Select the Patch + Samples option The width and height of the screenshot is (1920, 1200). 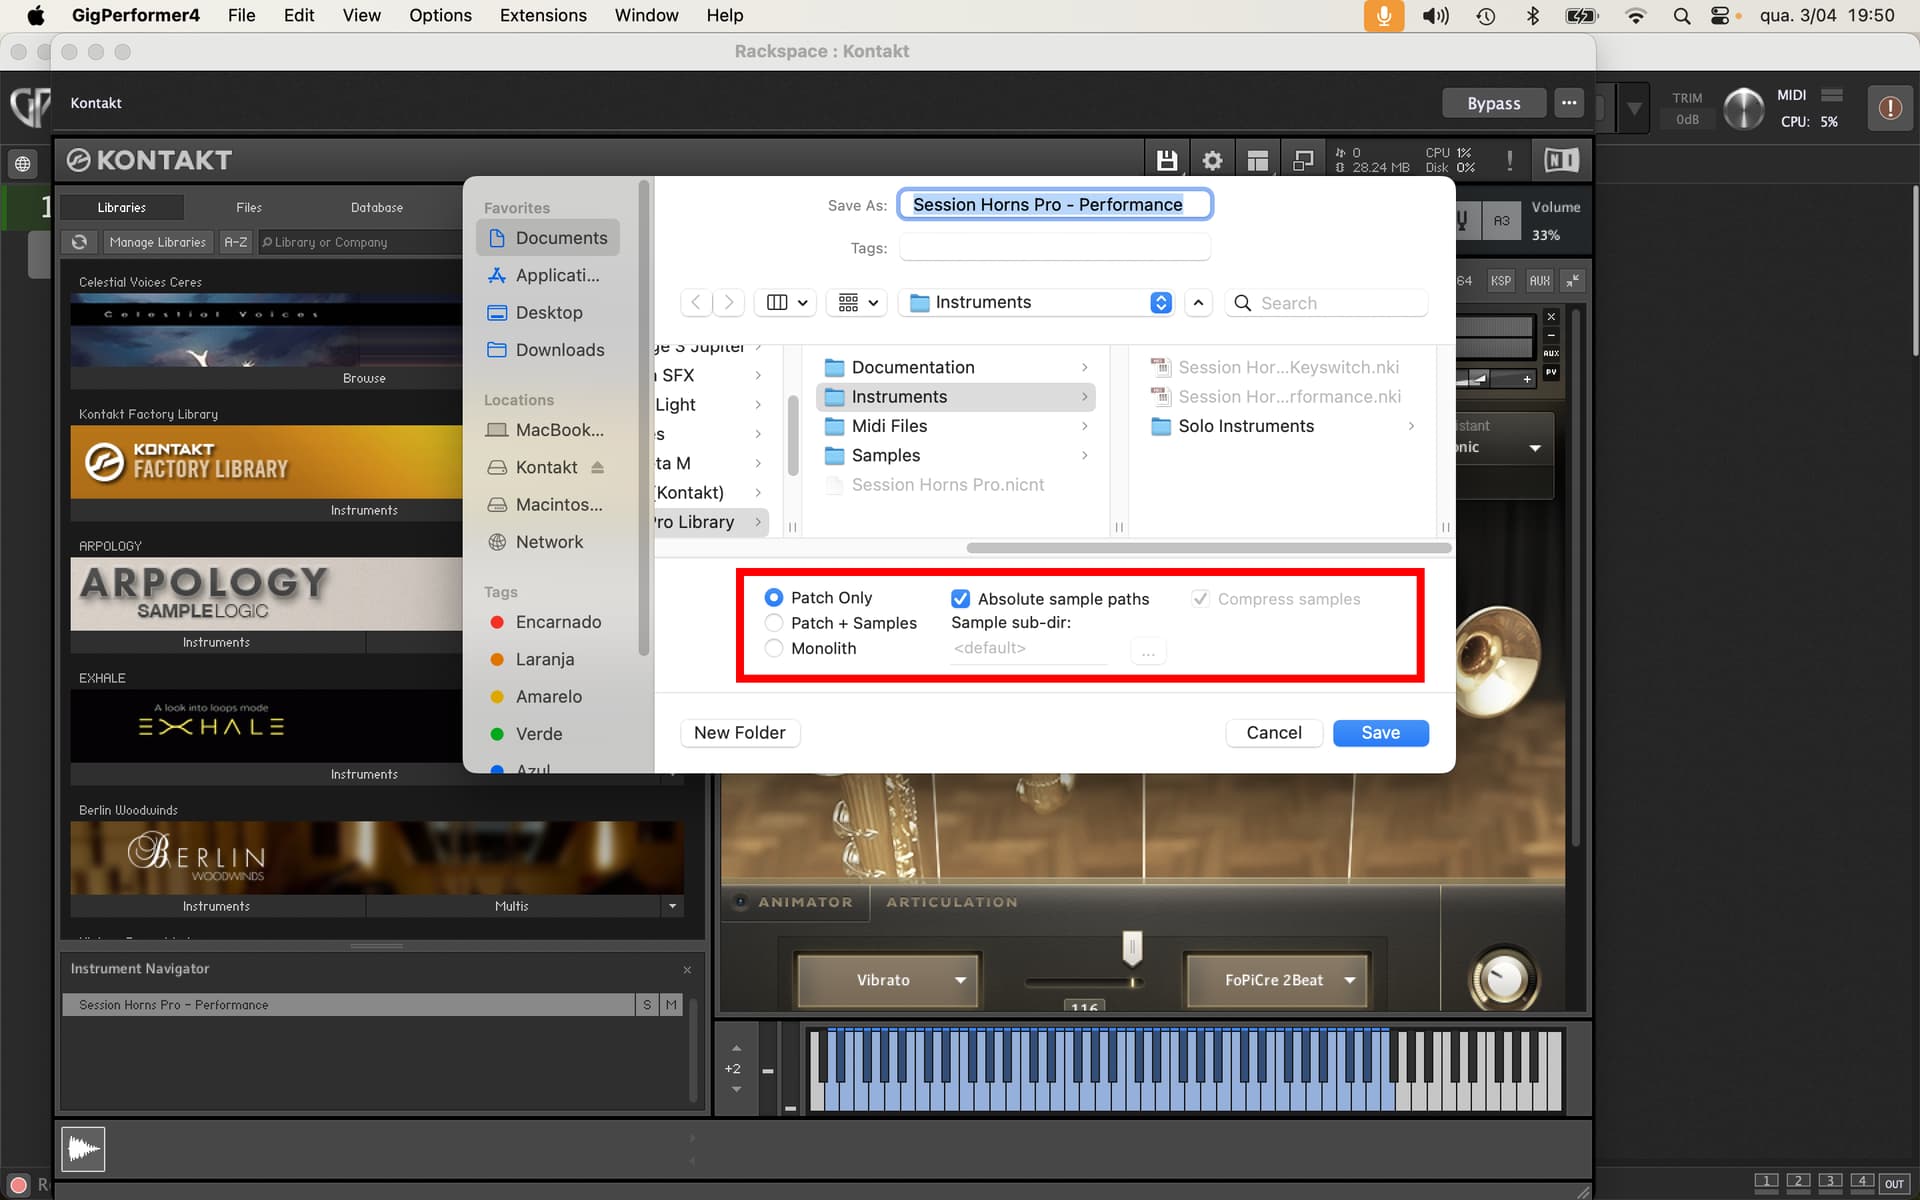point(774,623)
